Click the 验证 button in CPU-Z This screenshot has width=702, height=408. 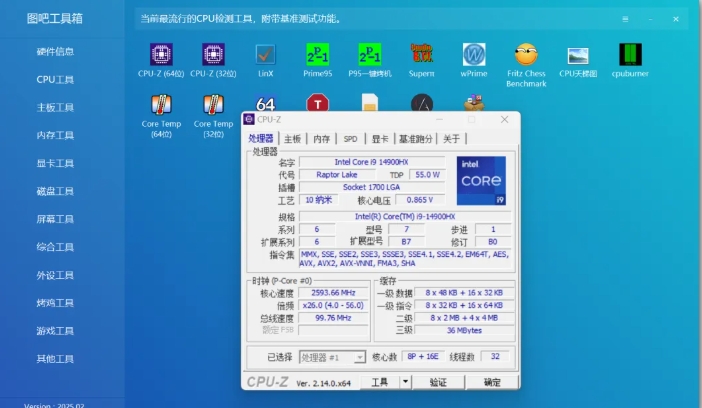(438, 382)
